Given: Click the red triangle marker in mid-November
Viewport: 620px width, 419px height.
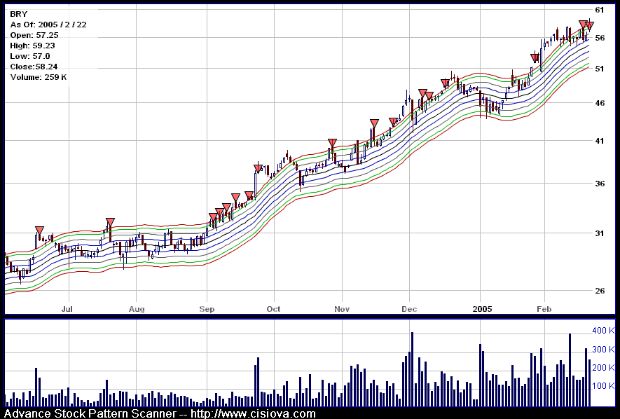Looking at the screenshot, I should pyautogui.click(x=374, y=124).
